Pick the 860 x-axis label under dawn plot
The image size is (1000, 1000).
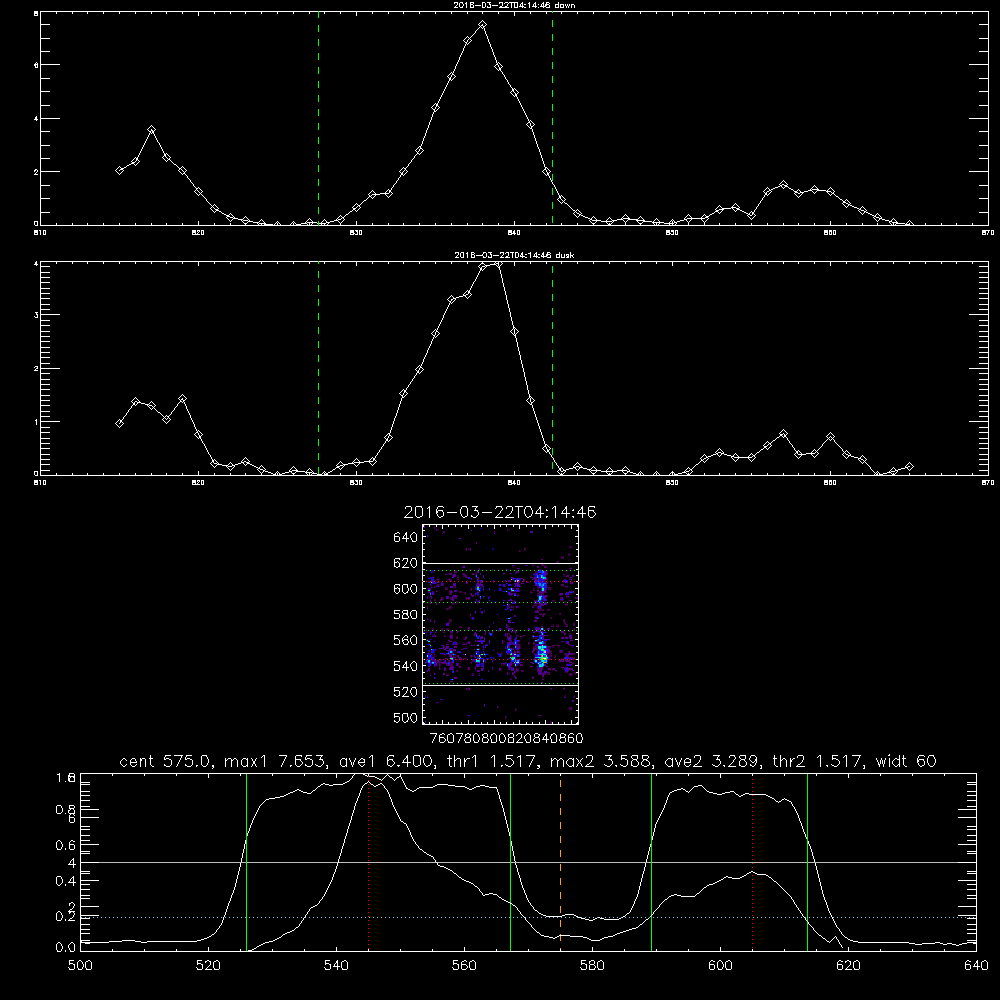(830, 233)
